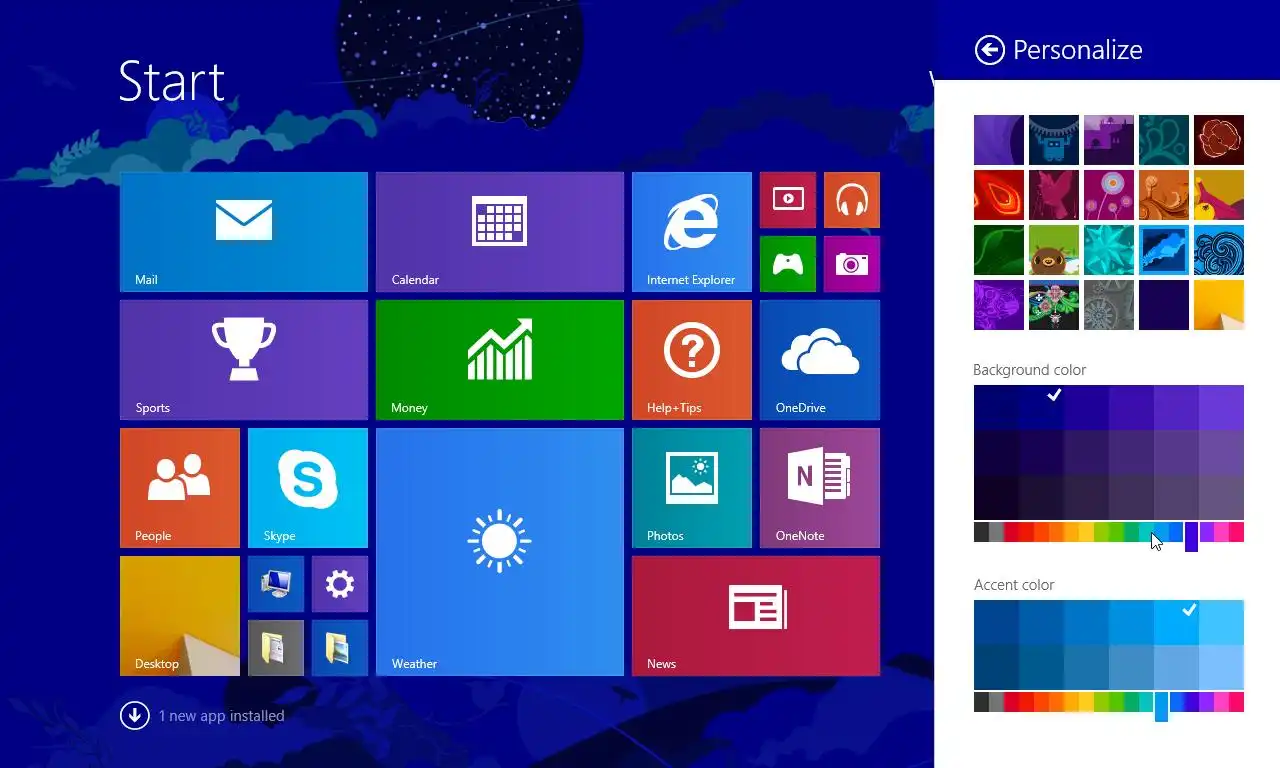Open the Help+Tips tile
Viewport: 1280px width, 768px height.
(692, 360)
